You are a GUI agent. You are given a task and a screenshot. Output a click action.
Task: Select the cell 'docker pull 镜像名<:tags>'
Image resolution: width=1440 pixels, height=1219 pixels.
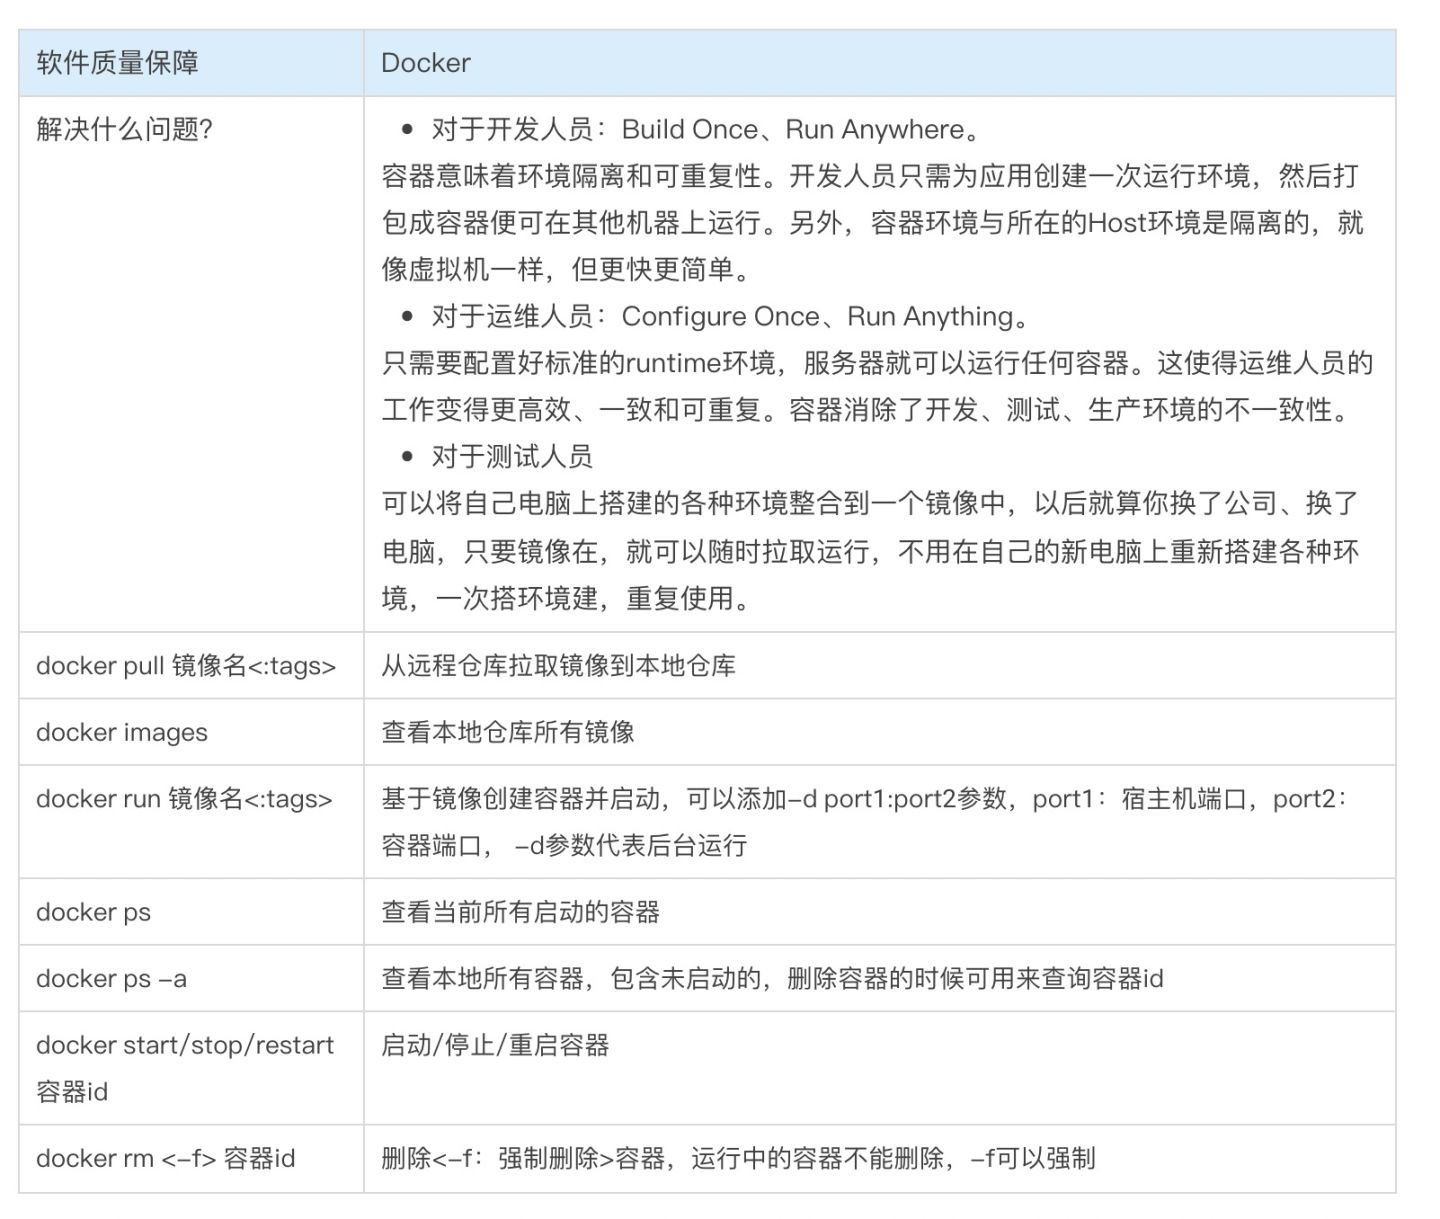190,665
